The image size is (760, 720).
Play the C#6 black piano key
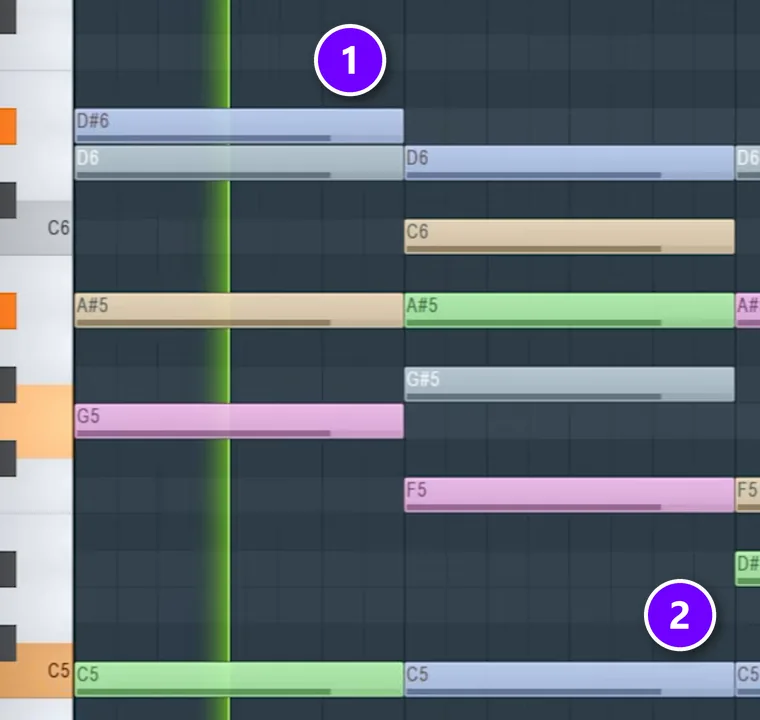point(8,200)
